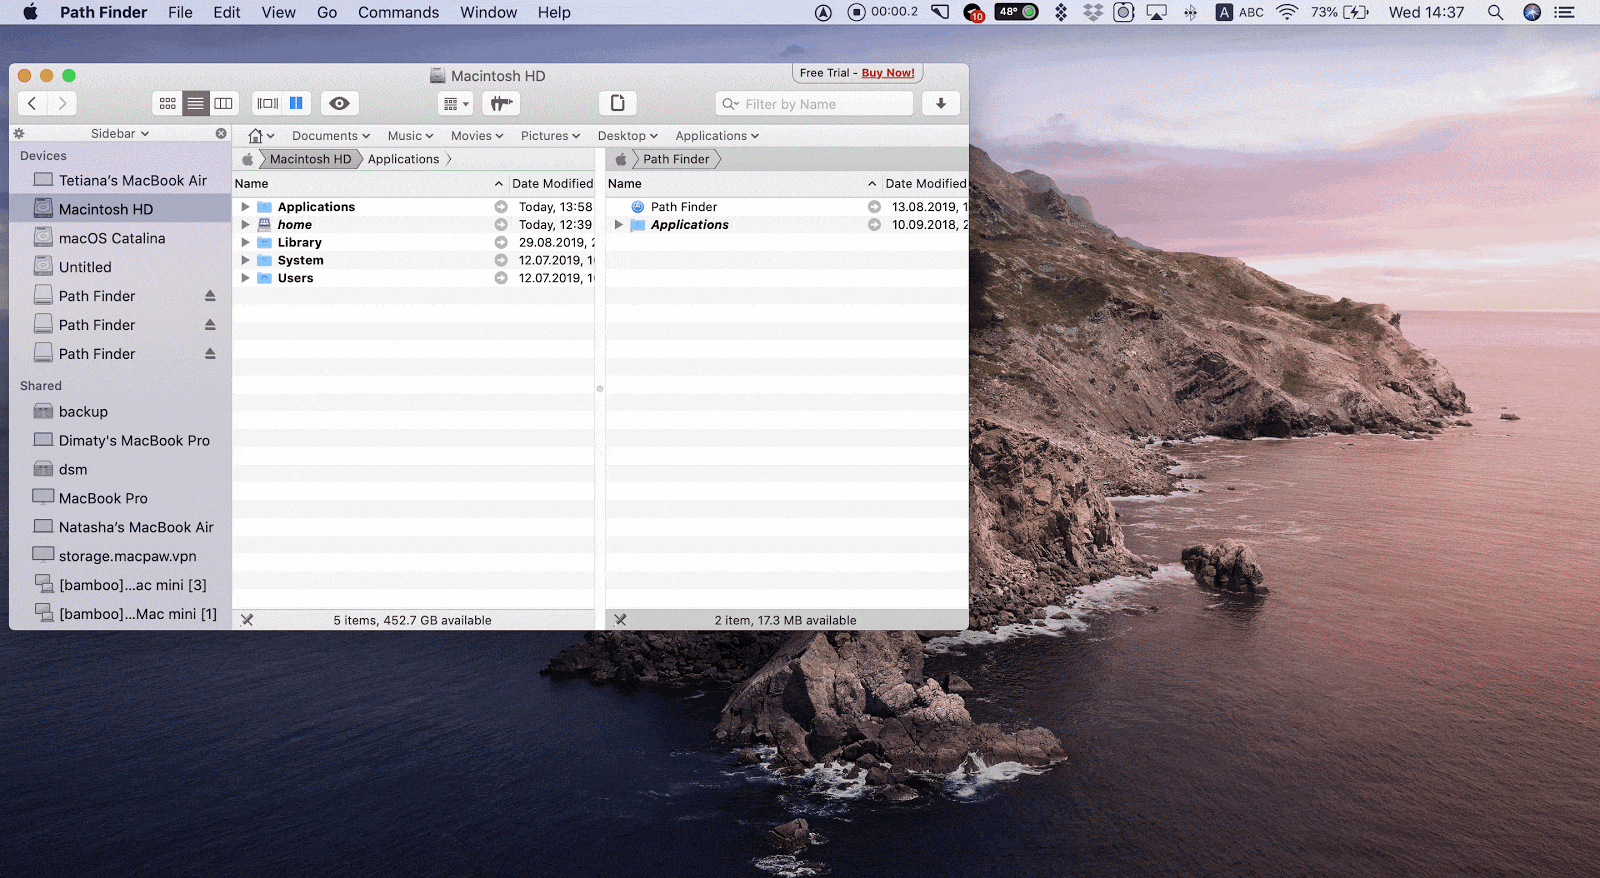This screenshot has width=1600, height=878.
Task: Open the View menu
Action: 278,12
